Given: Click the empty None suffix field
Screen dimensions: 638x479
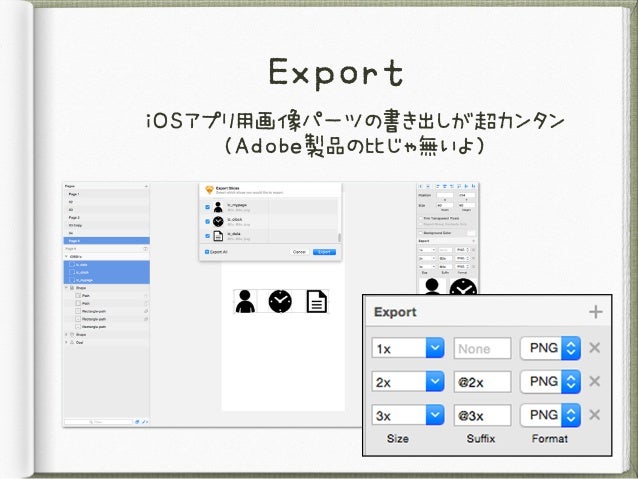Looking at the screenshot, I should (482, 348).
